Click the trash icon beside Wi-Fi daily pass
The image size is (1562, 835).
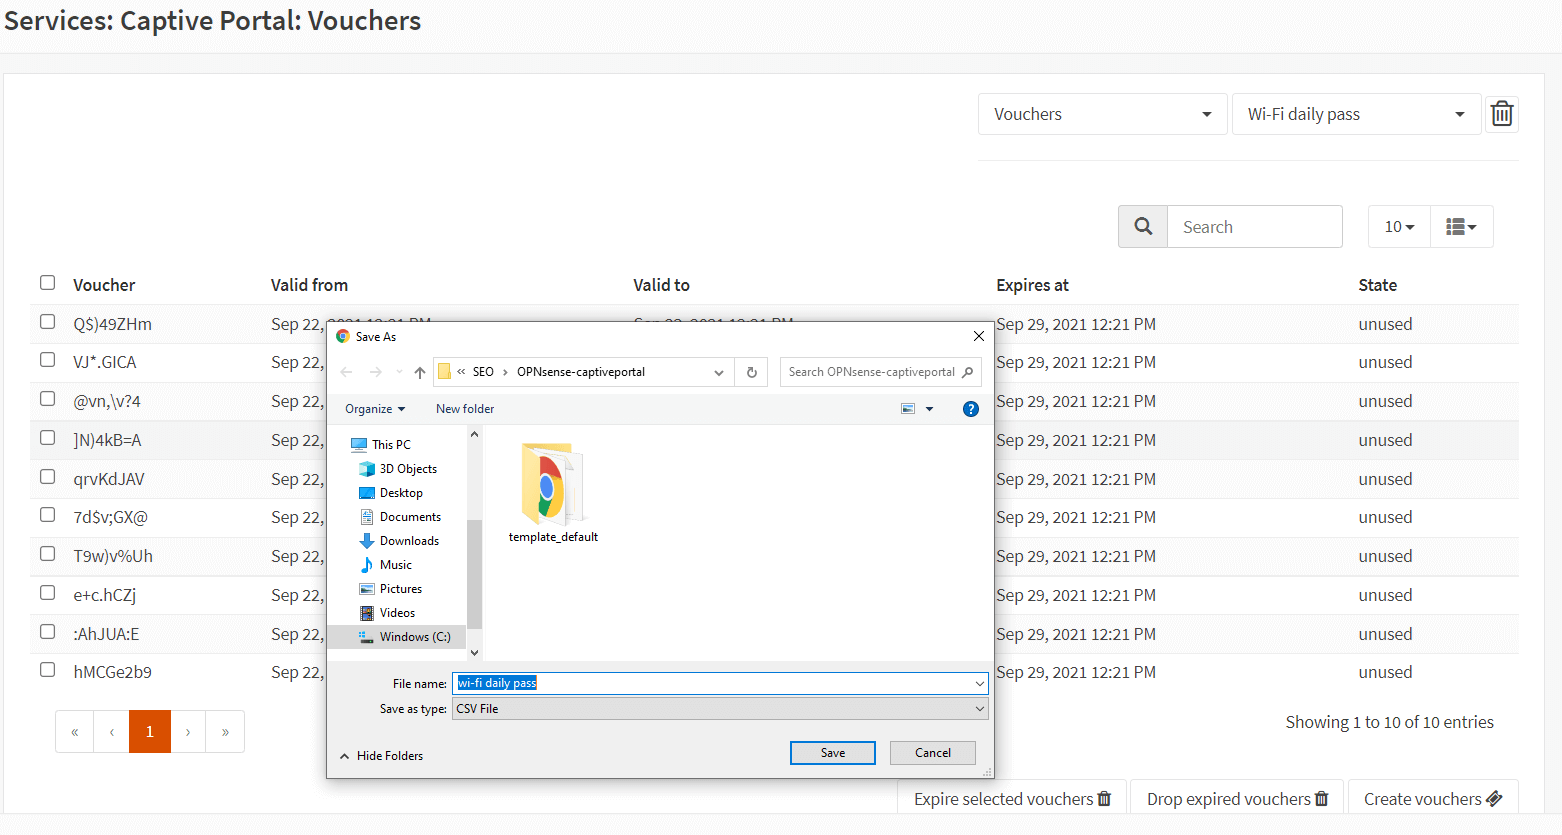tap(1501, 114)
